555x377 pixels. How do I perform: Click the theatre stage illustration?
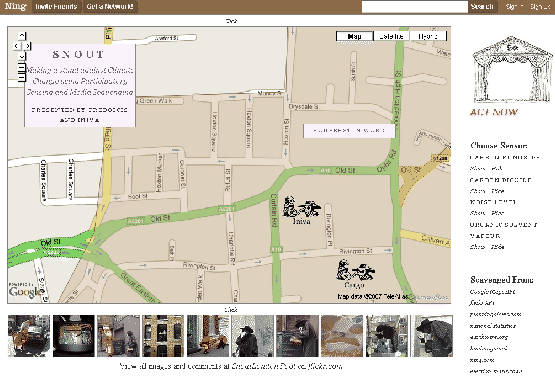click(x=512, y=69)
